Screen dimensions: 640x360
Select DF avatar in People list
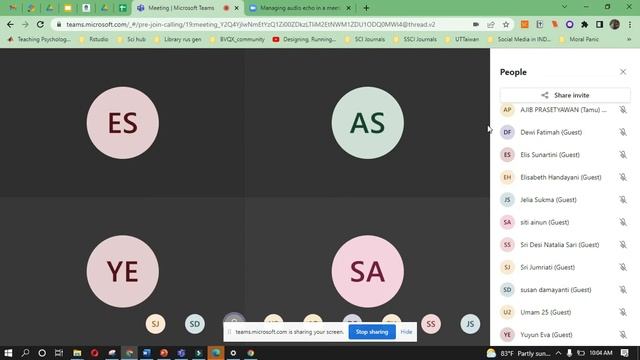(x=507, y=132)
